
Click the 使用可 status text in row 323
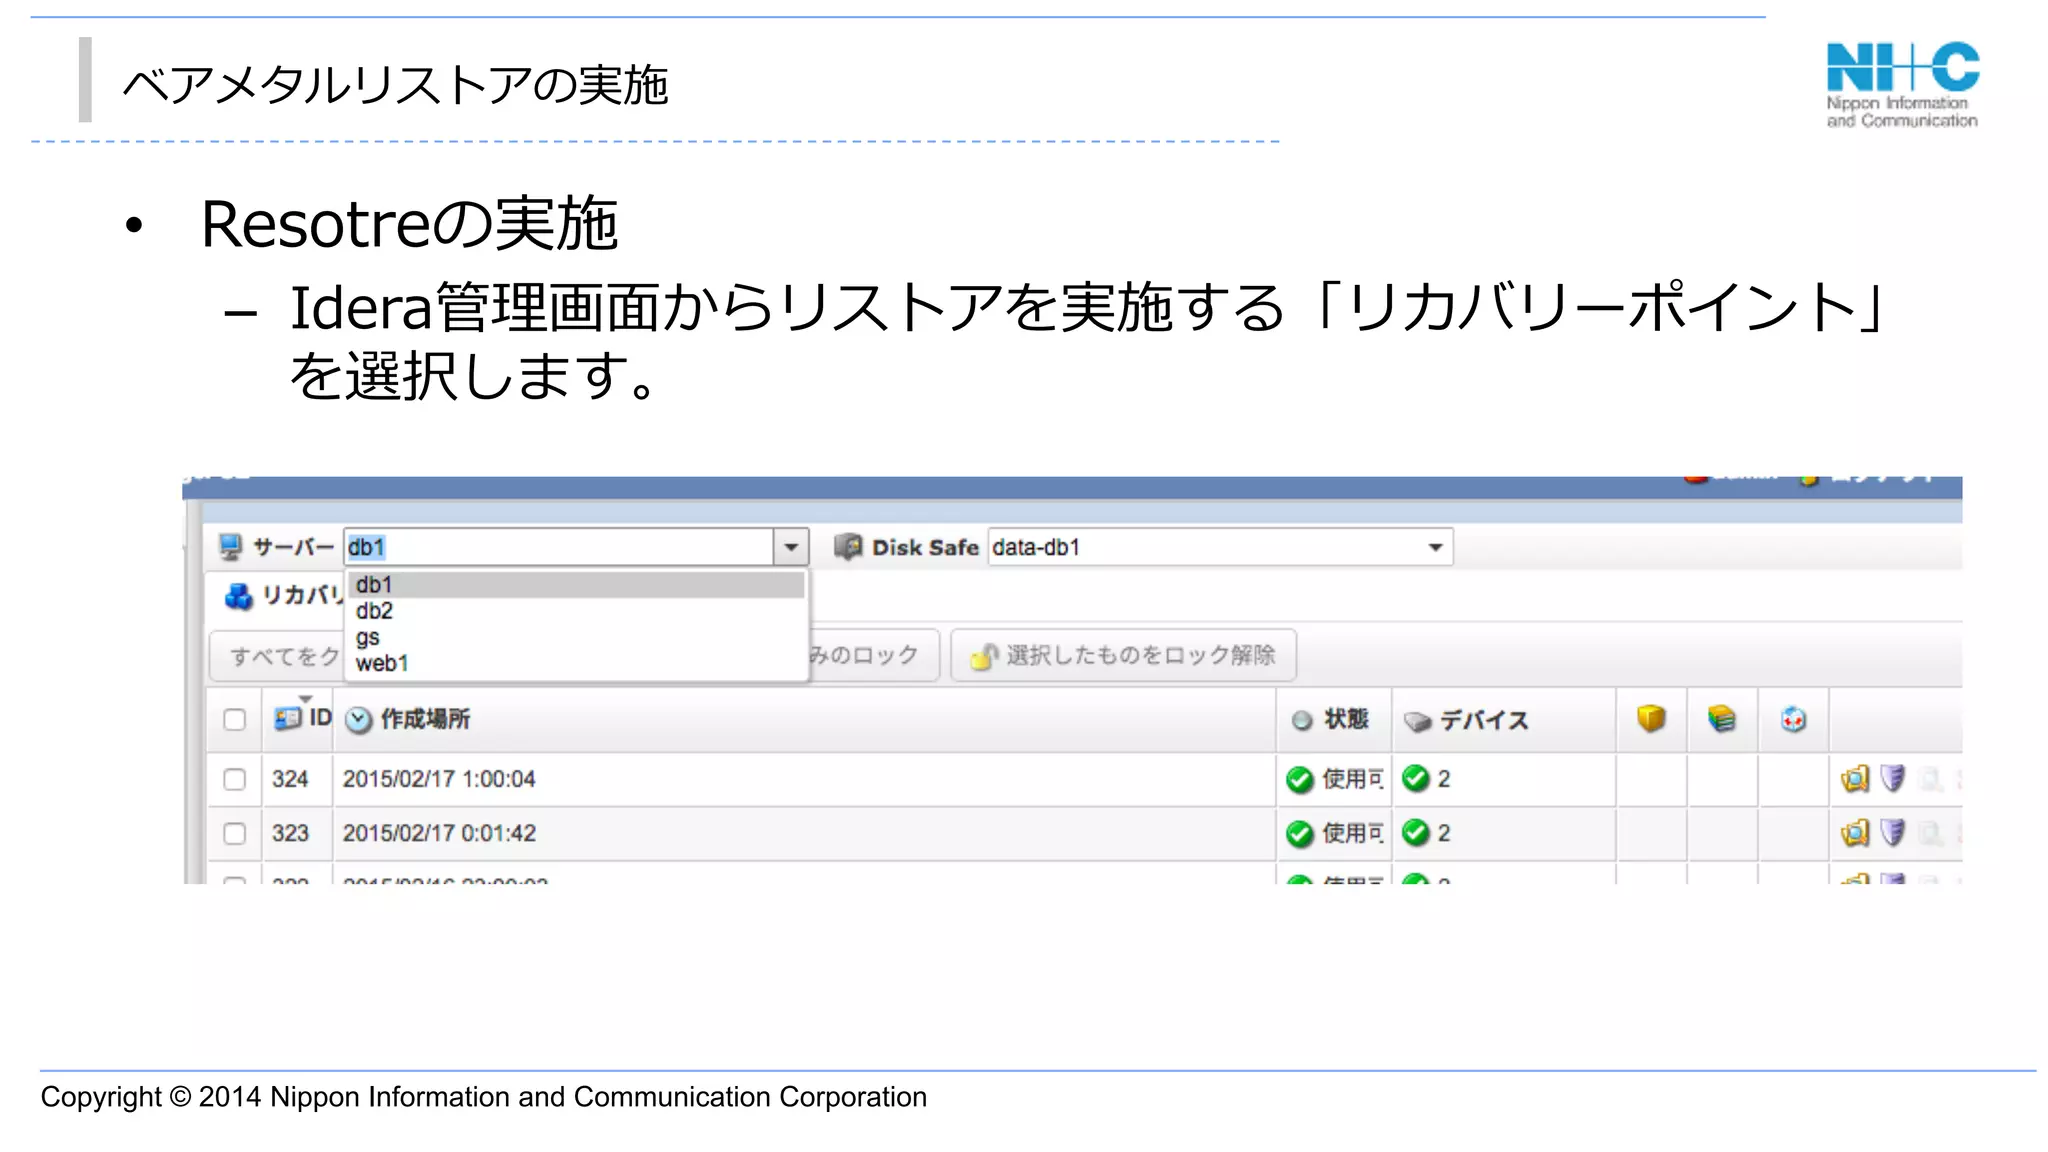click(x=1353, y=833)
